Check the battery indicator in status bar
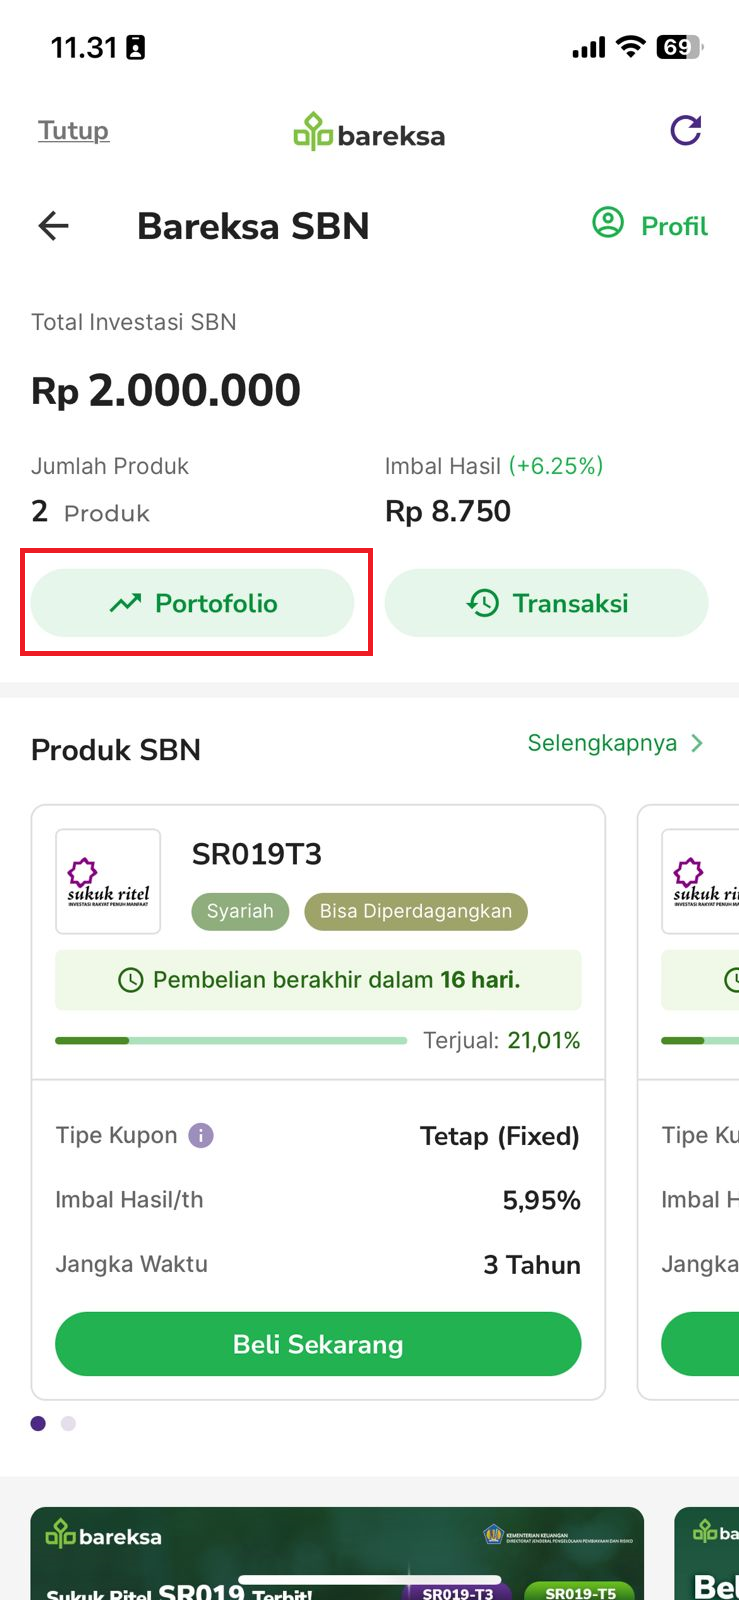739x1600 pixels. (x=680, y=47)
